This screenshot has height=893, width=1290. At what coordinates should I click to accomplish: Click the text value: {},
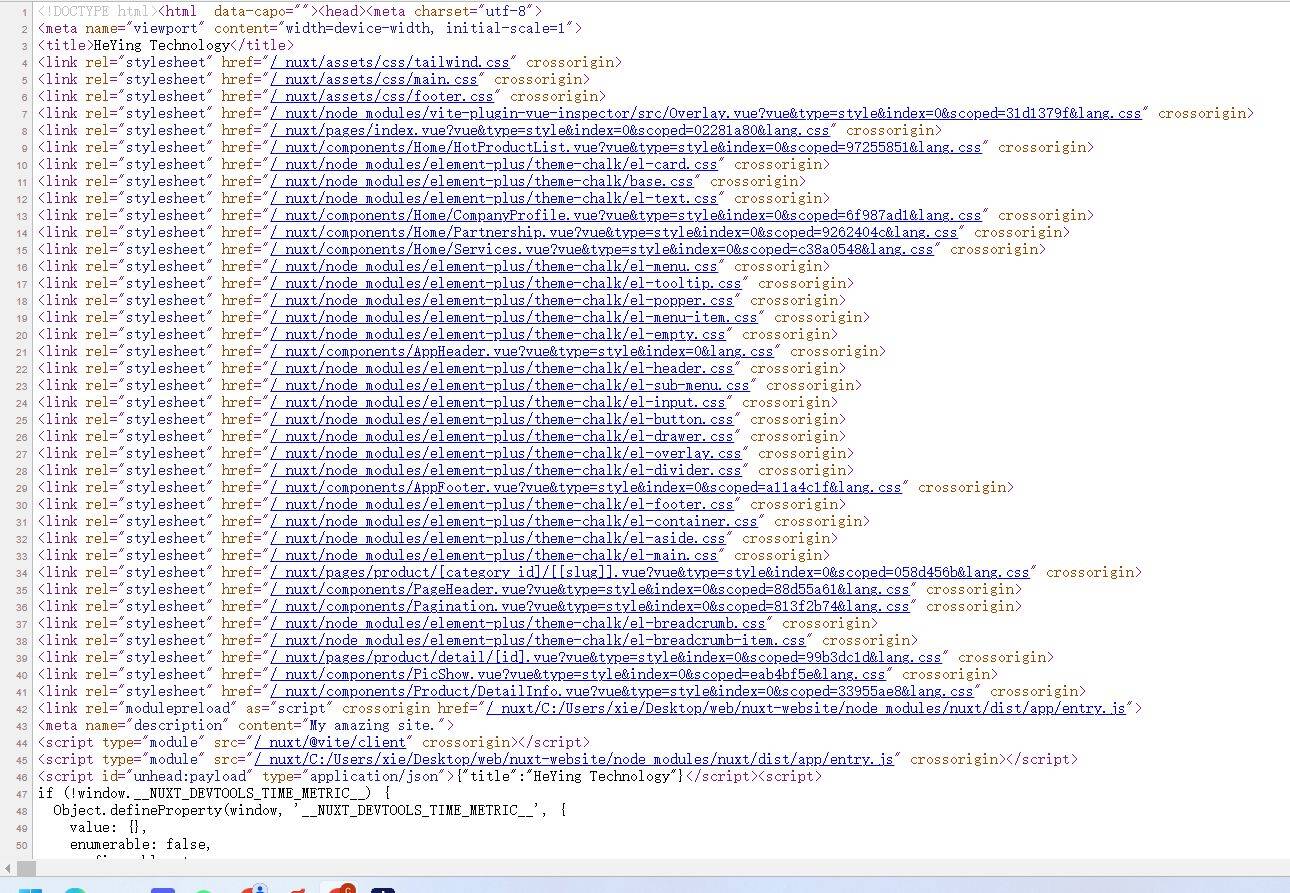pos(109,827)
